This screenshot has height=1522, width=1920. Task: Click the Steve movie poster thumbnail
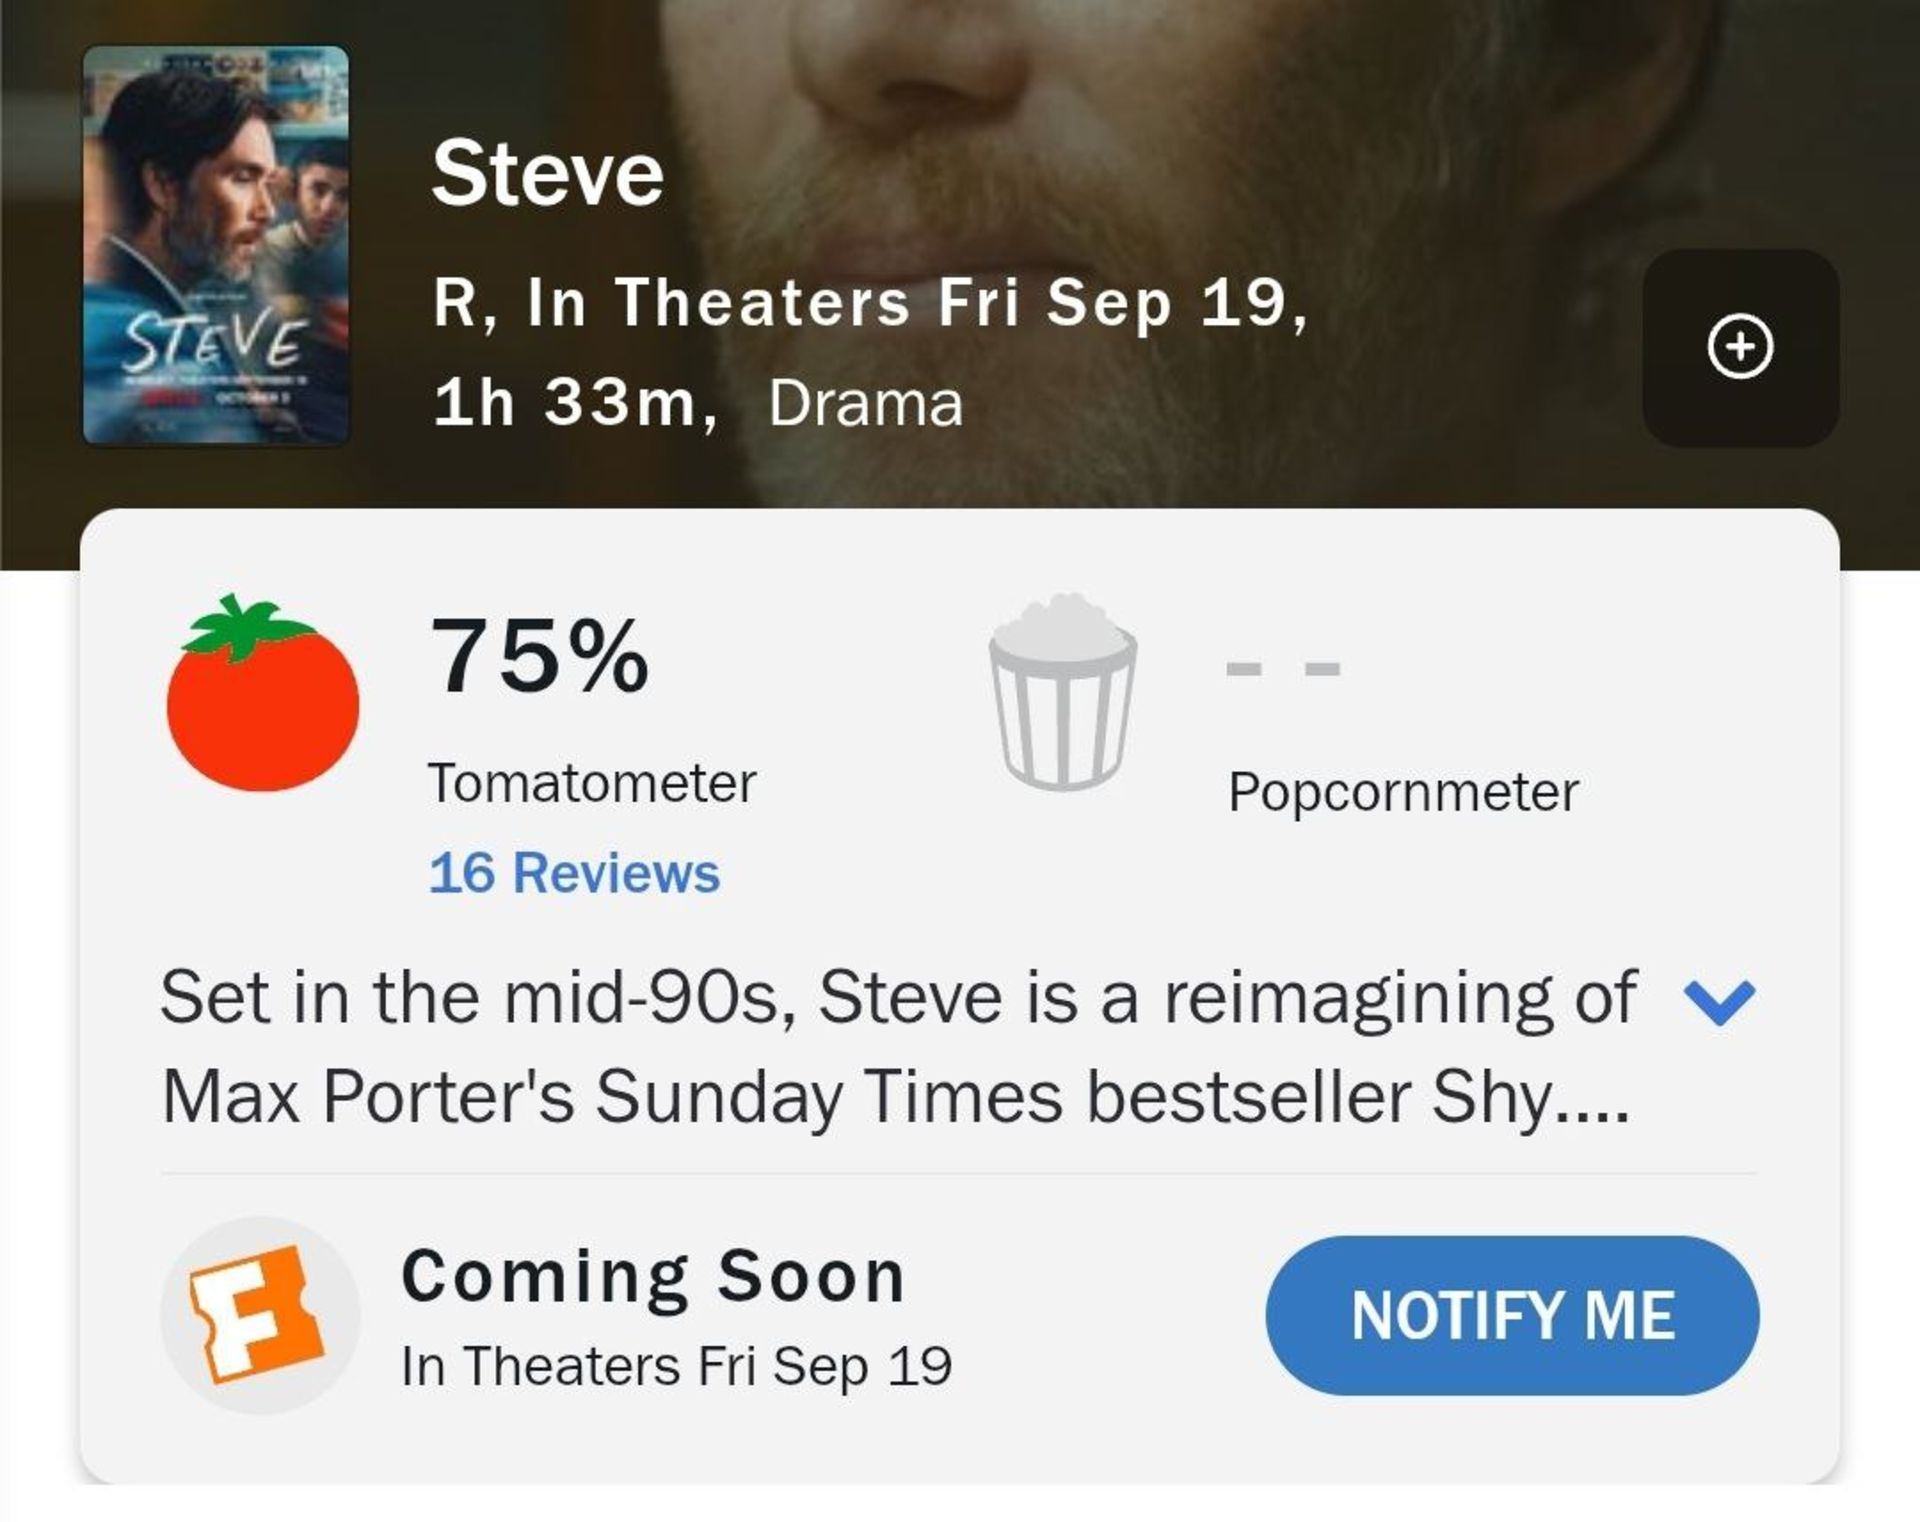coord(216,245)
